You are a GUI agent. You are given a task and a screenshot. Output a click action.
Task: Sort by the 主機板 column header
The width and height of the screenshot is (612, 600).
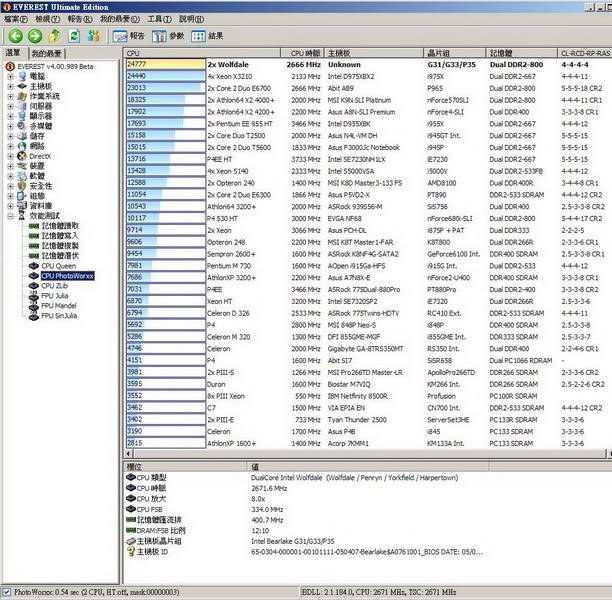tap(374, 53)
